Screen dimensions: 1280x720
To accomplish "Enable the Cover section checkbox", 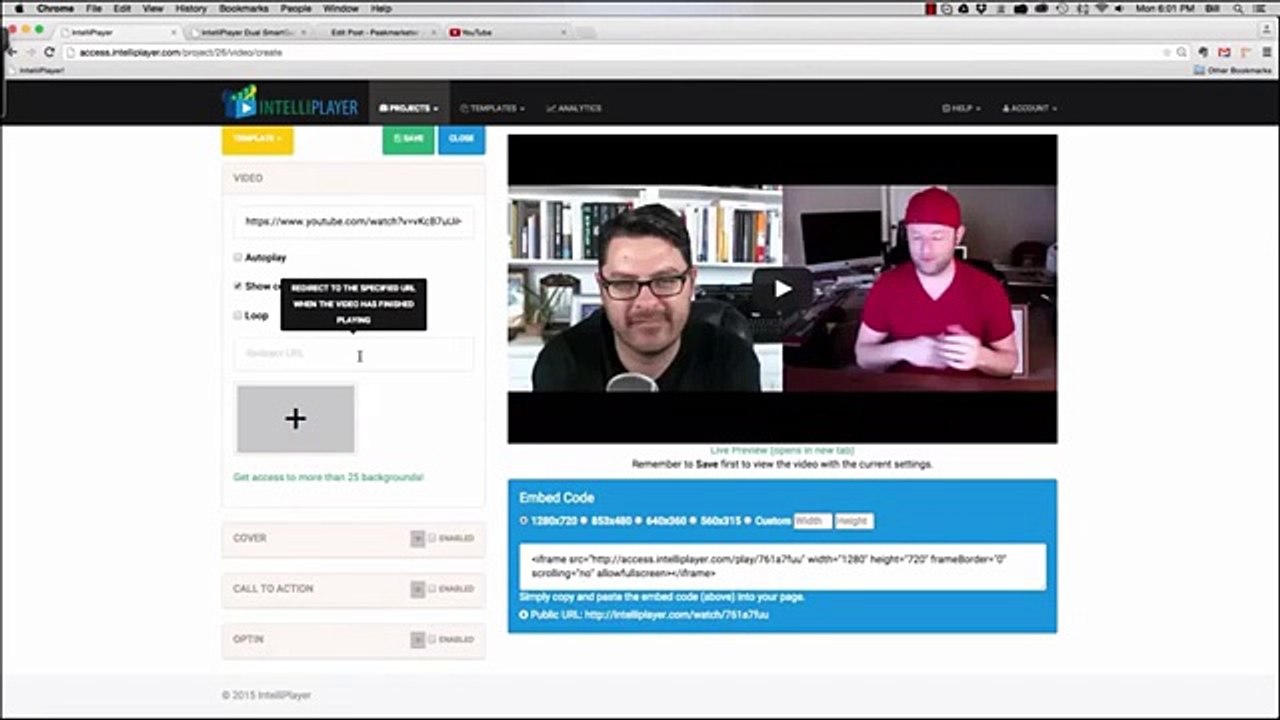I will (x=432, y=538).
